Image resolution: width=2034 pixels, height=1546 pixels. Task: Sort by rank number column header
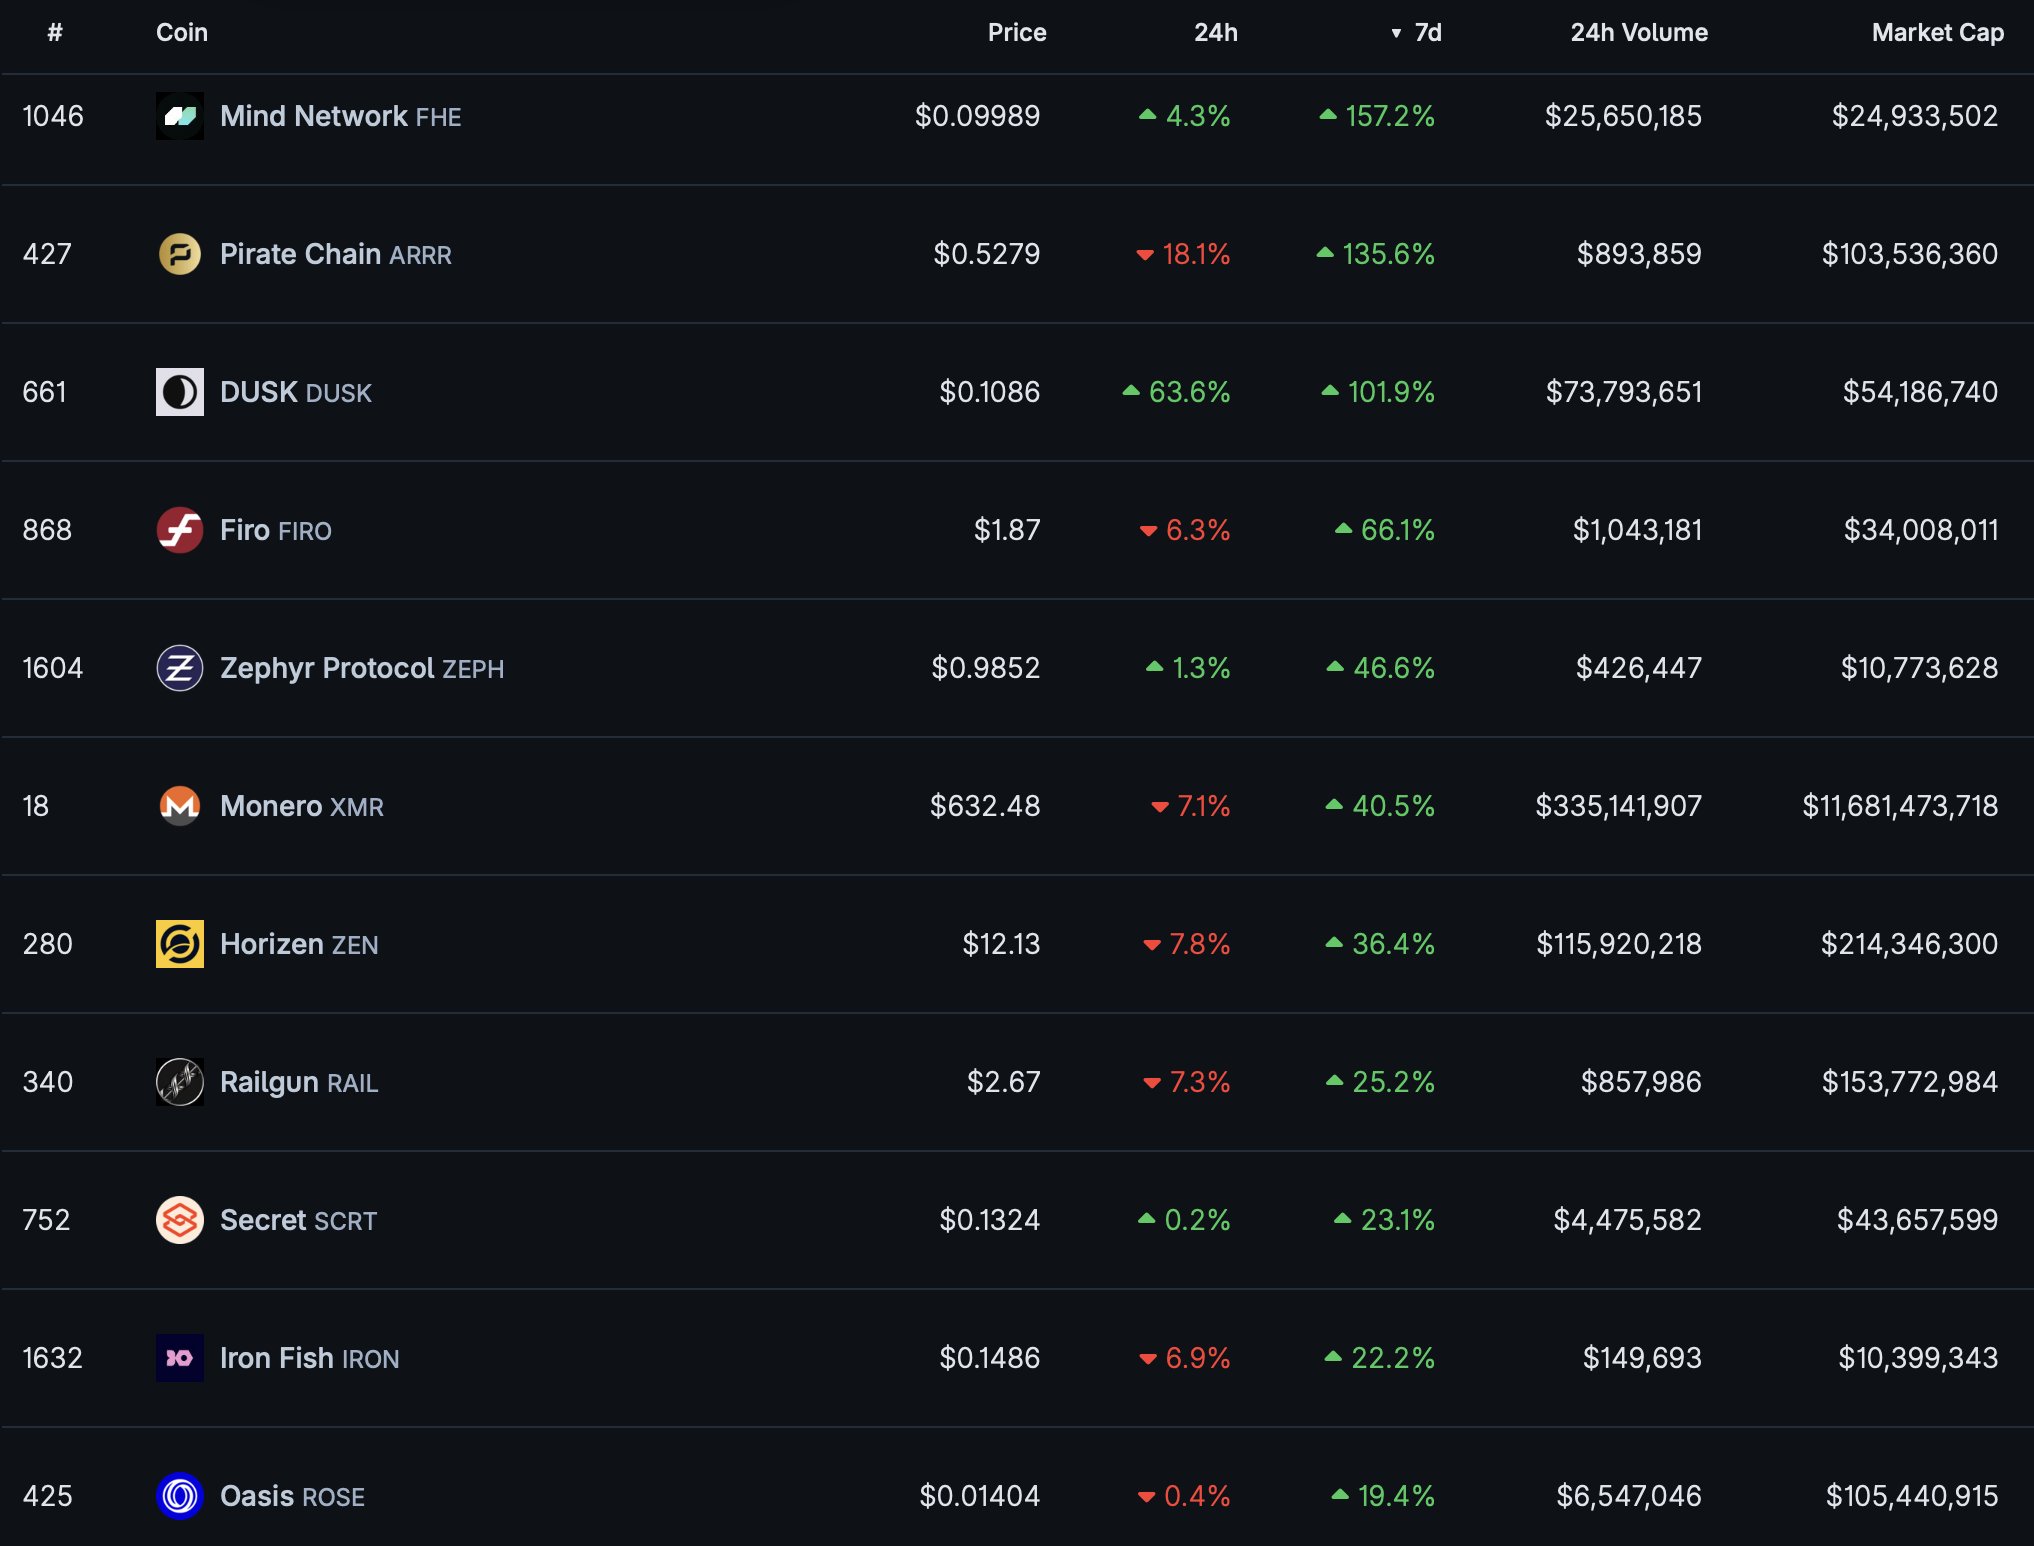click(55, 33)
